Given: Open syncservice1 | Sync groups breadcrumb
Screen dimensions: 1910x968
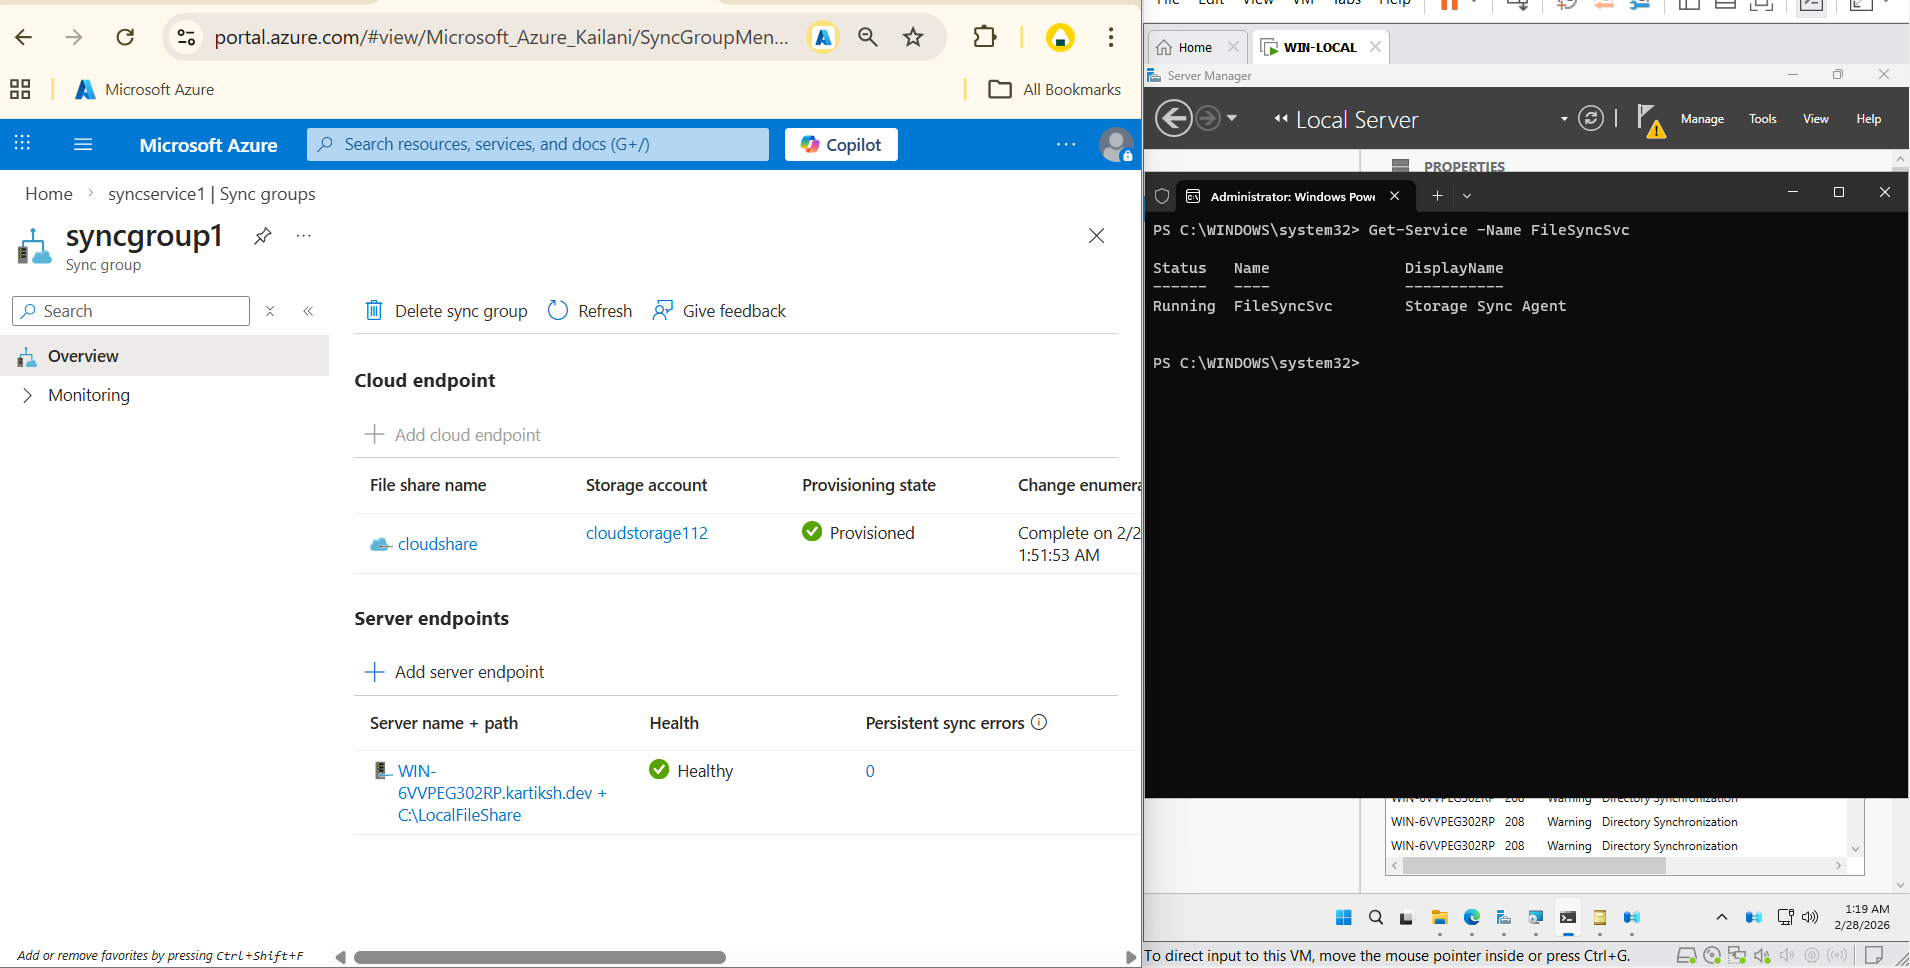Looking at the screenshot, I should (x=212, y=194).
